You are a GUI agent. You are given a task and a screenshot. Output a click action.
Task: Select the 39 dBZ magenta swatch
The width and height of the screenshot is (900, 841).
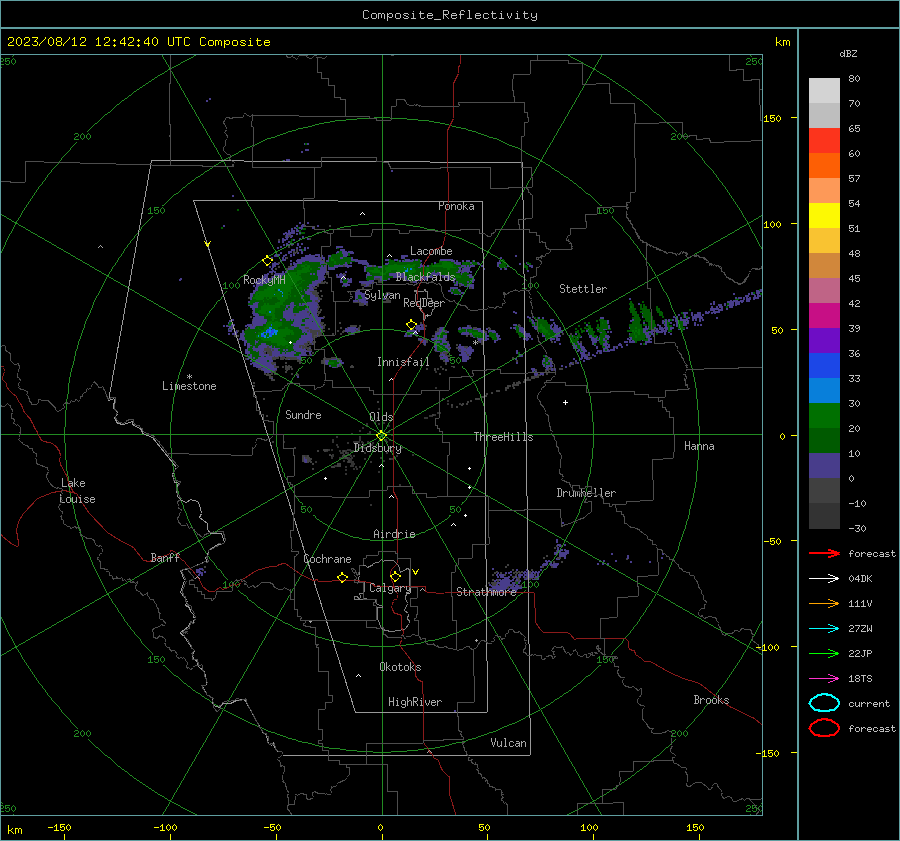pos(824,316)
